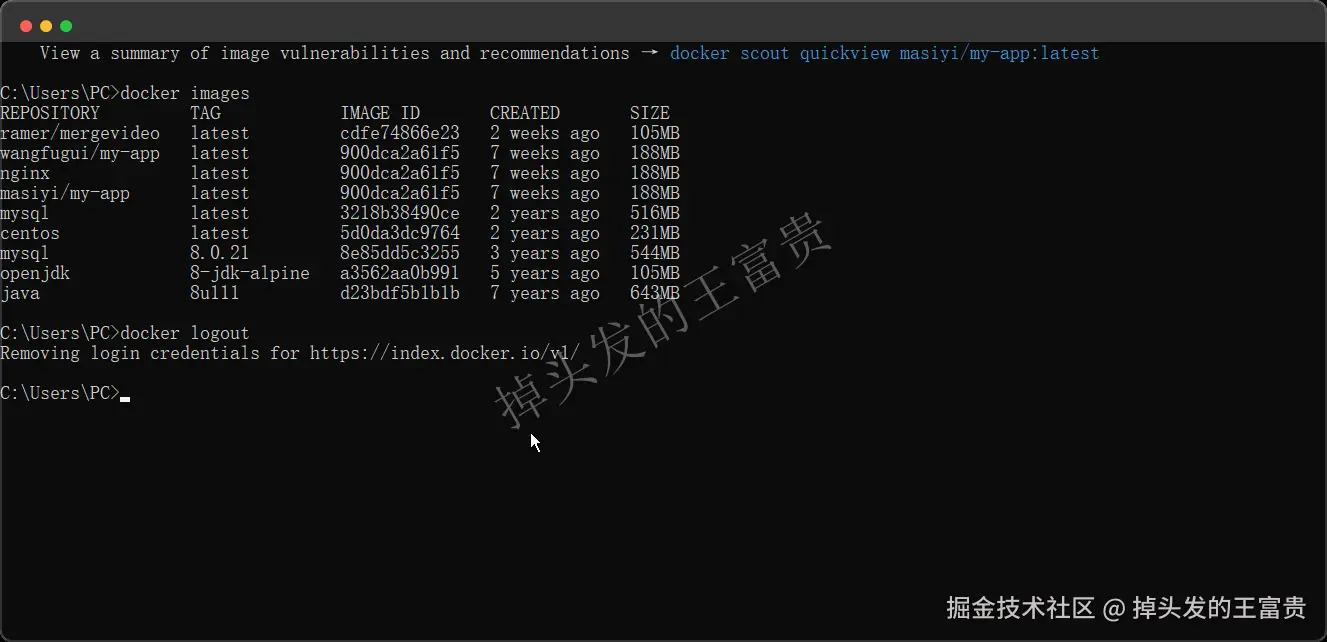This screenshot has height=642, width=1327.
Task: Click the IMAGE ID column header
Action: tap(380, 113)
